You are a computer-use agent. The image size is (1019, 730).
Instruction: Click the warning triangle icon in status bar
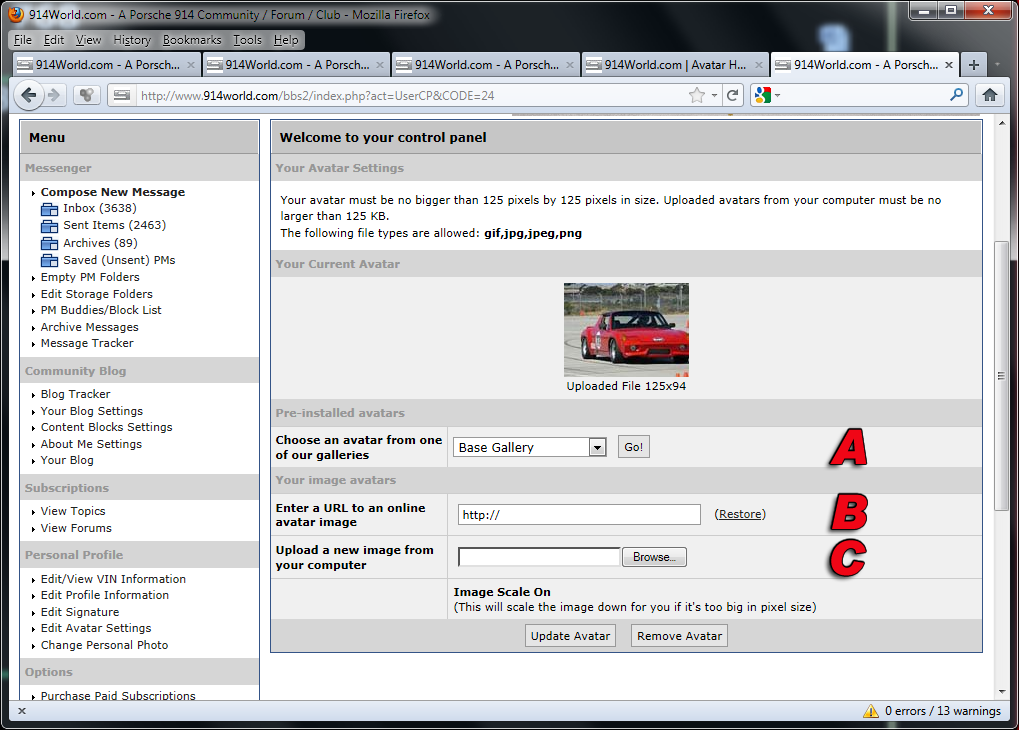point(871,711)
